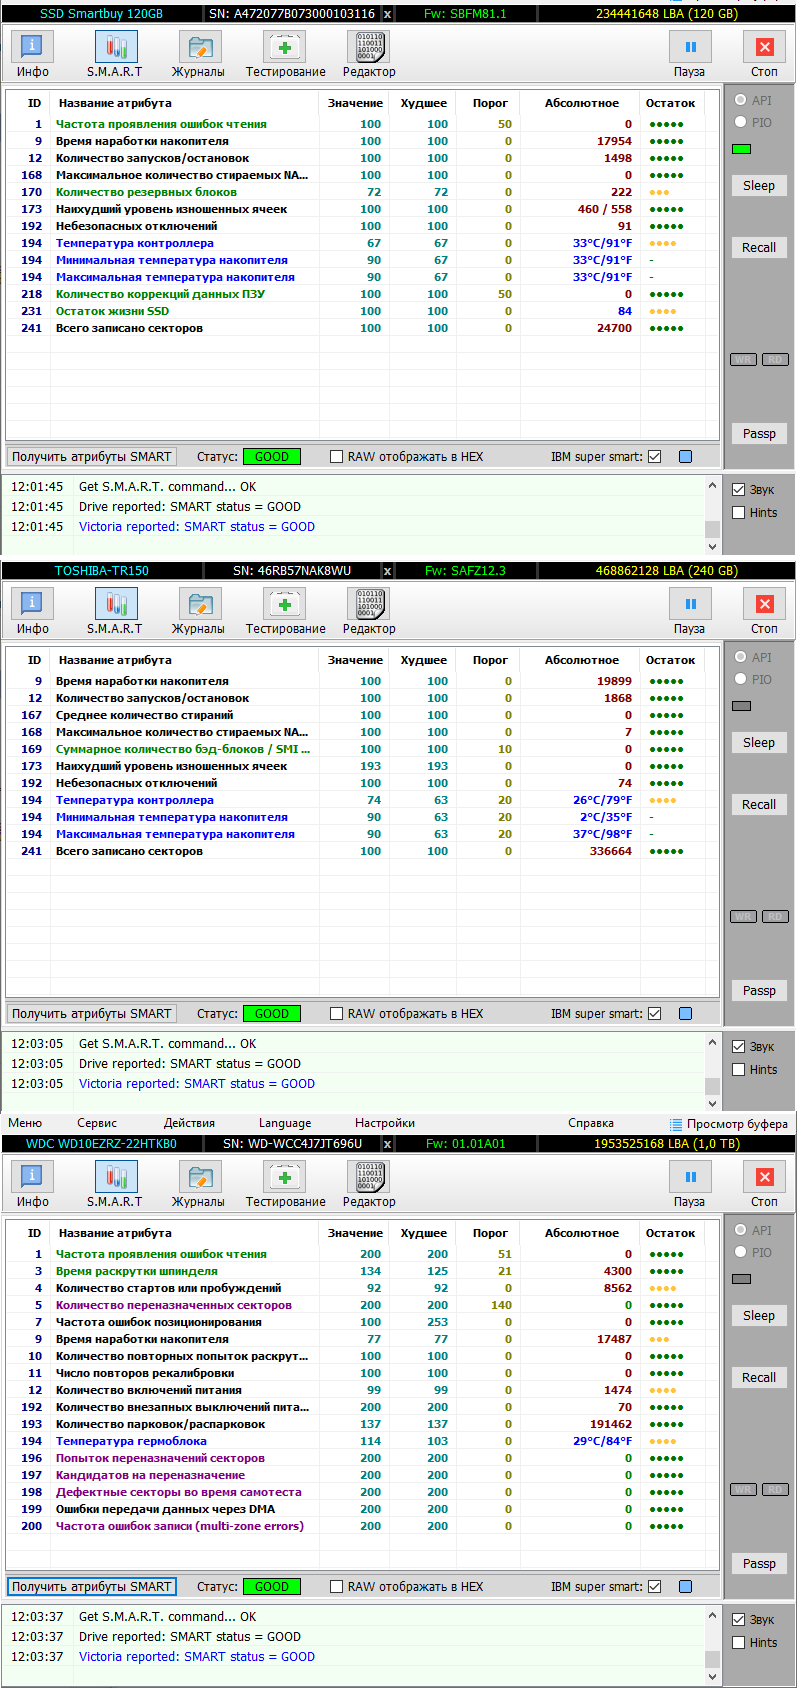Screen dimensions: 804x1688
Task: Click RD indicator in WDC WD10EZRZ window
Action: click(775, 1490)
